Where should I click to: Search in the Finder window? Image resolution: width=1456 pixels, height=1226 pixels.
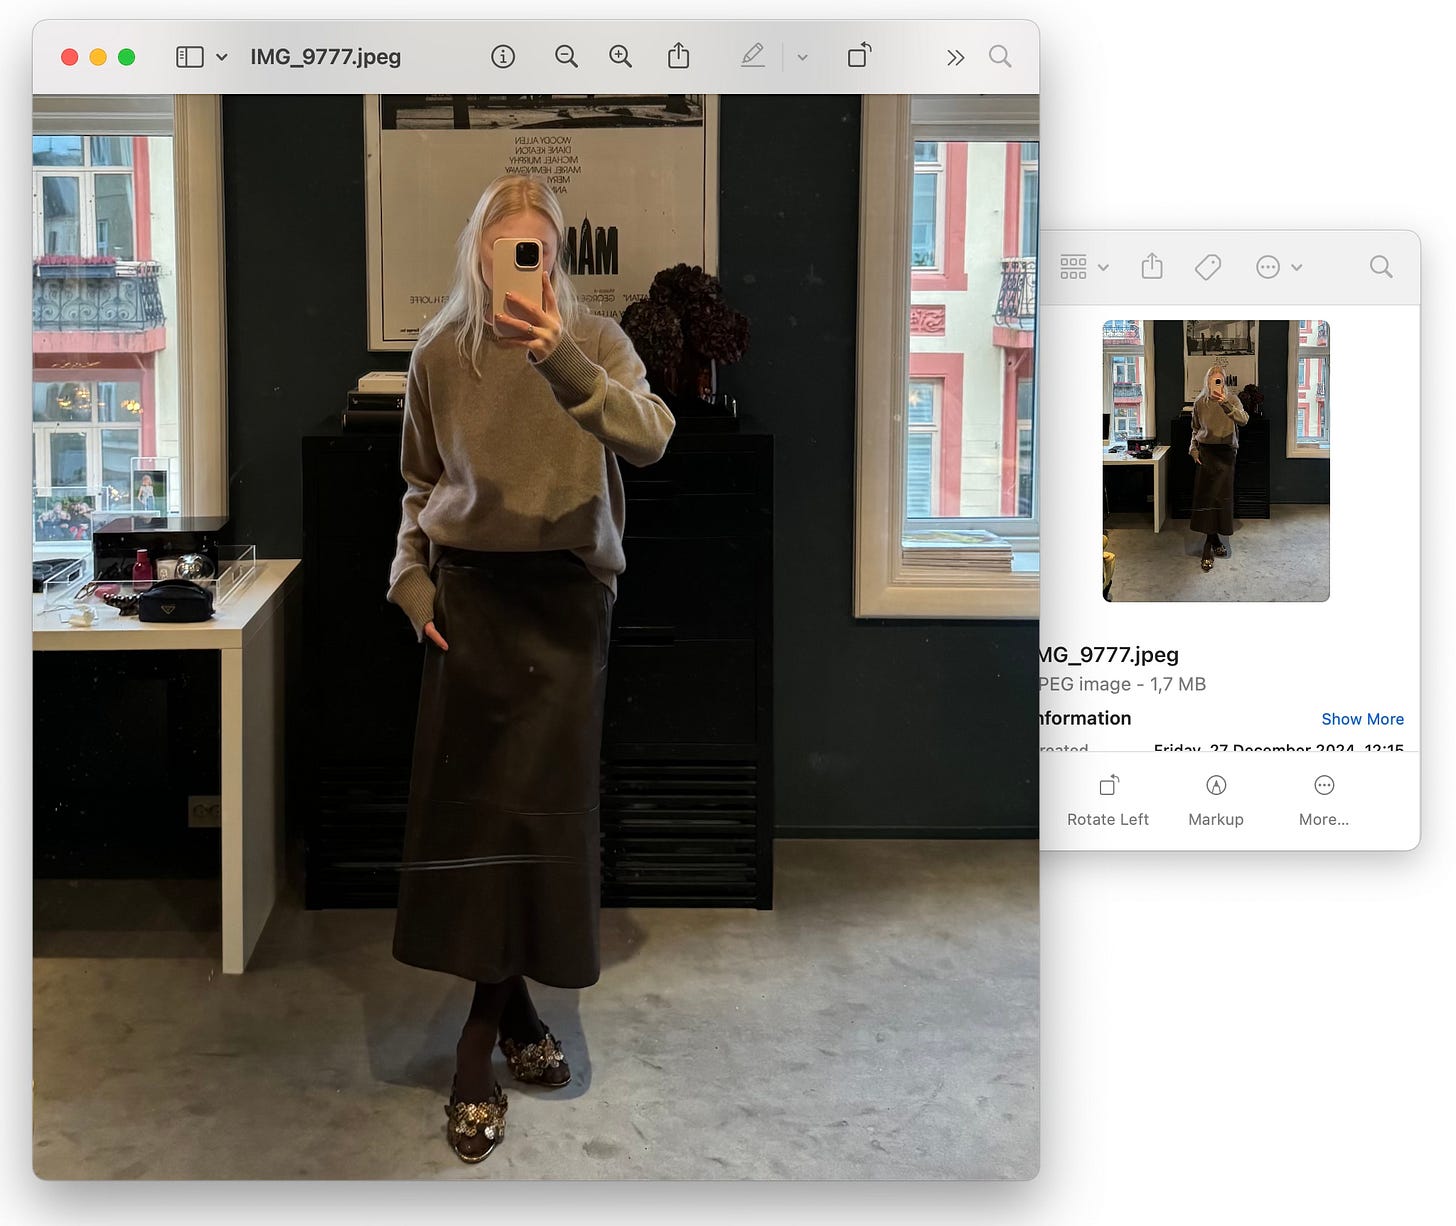1381,266
